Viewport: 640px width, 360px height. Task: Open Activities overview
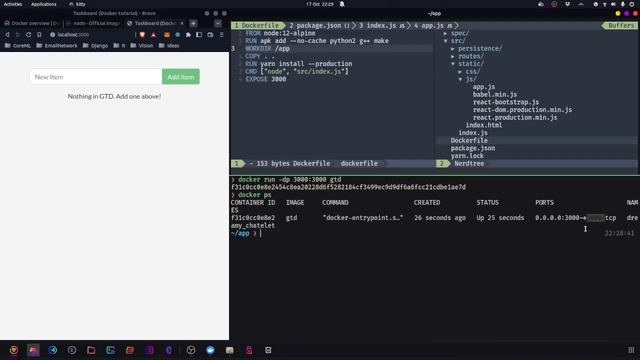tap(13, 4)
